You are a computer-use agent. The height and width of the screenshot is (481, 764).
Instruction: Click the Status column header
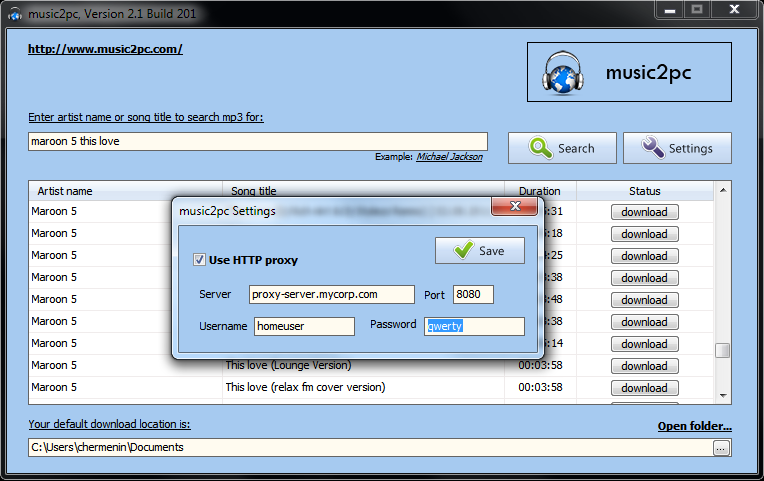pyautogui.click(x=645, y=191)
